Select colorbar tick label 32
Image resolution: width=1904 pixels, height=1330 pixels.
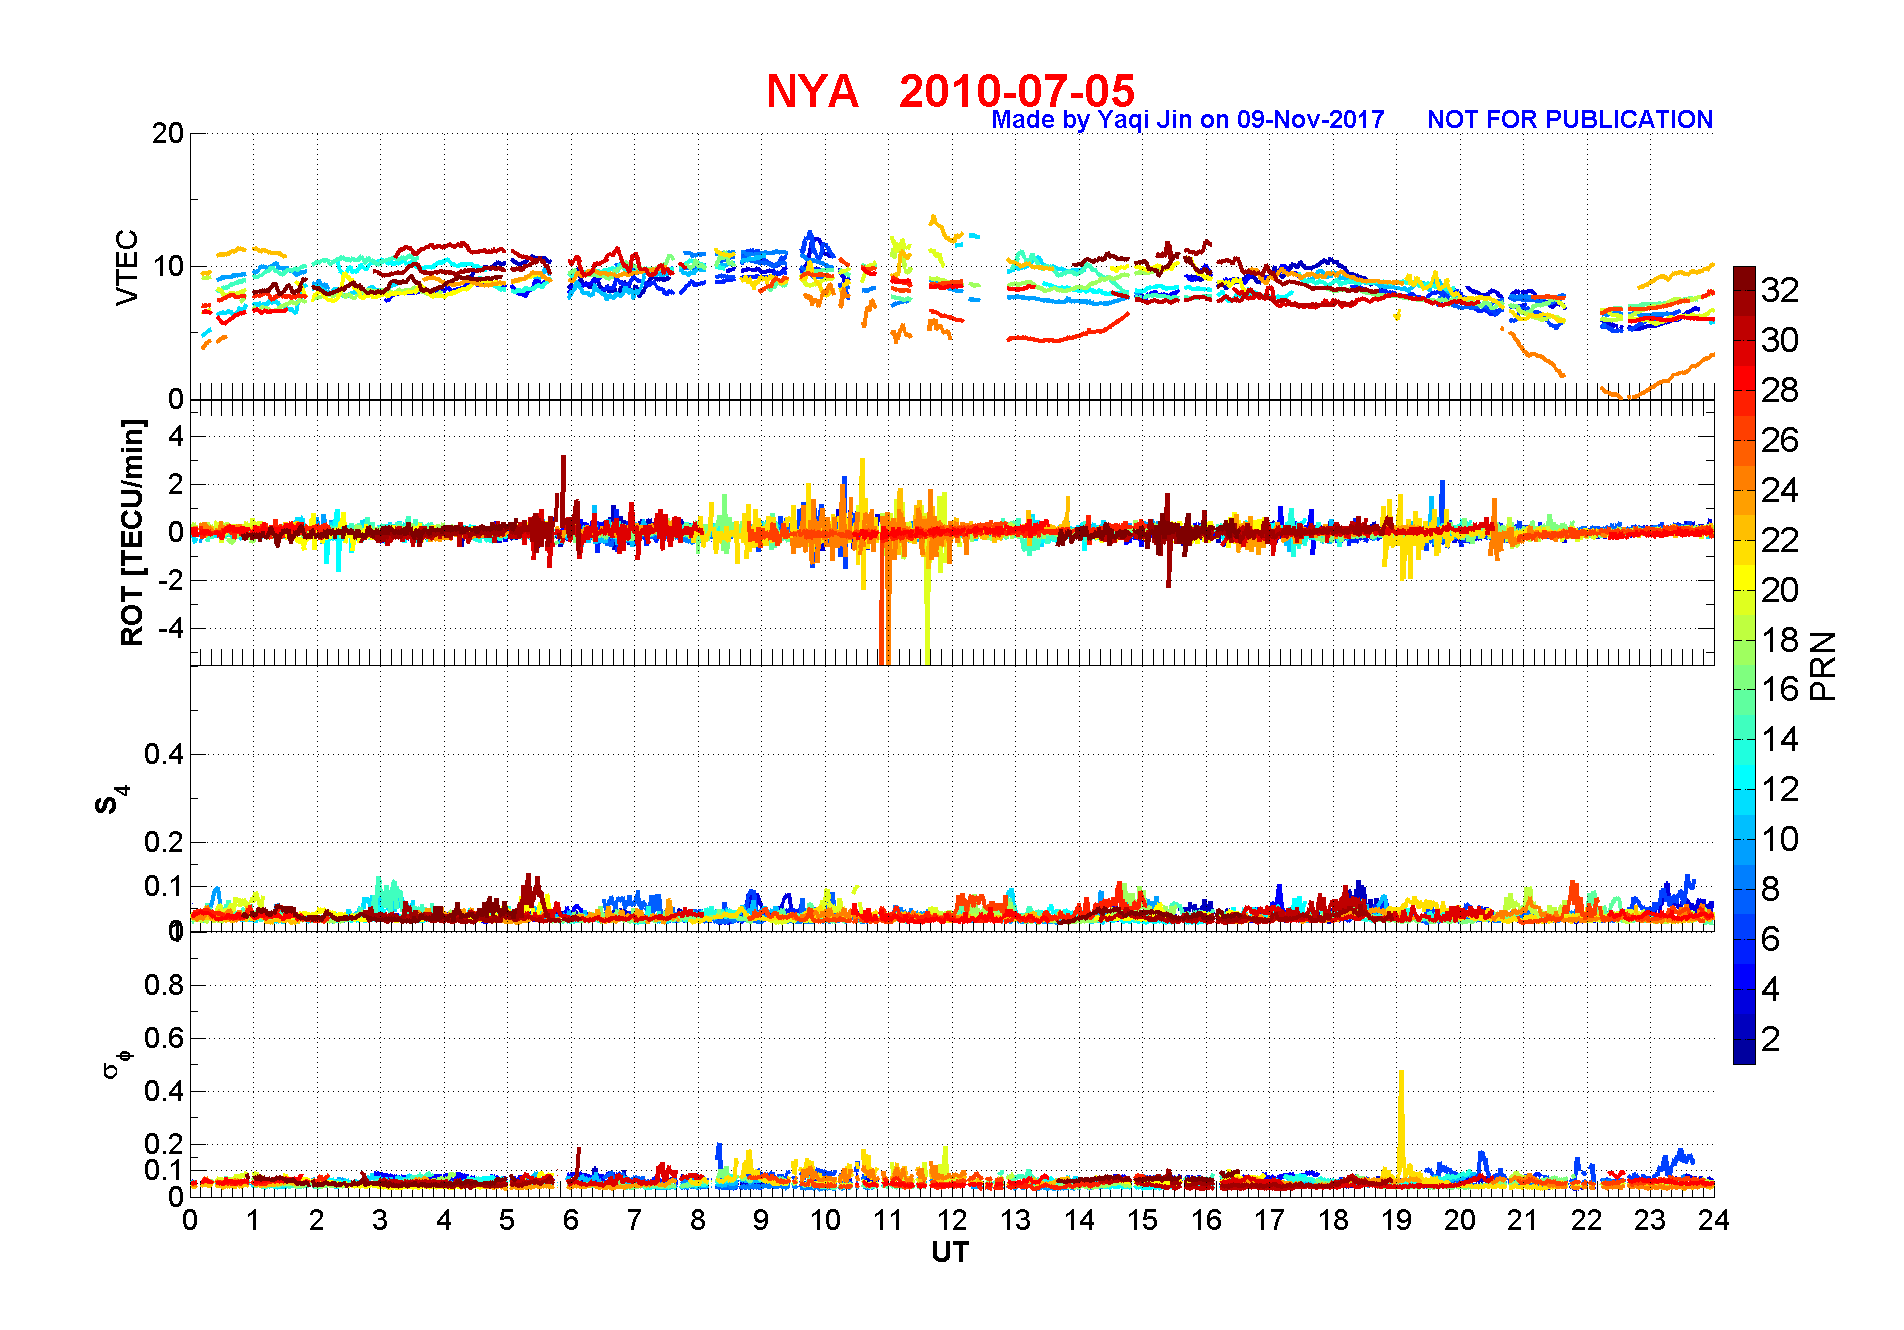[1780, 290]
